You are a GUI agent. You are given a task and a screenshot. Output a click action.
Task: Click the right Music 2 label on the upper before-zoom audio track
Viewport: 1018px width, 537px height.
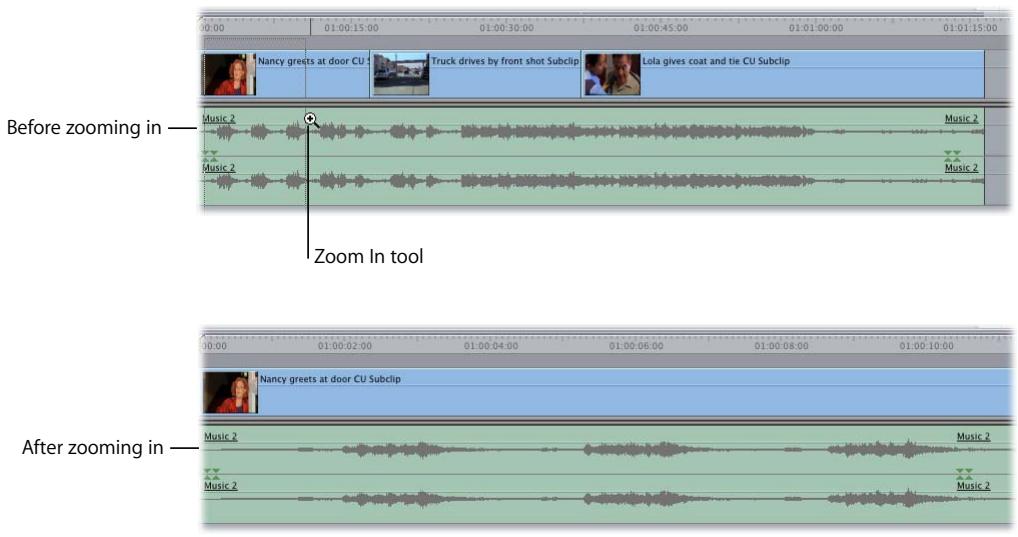[962, 118]
